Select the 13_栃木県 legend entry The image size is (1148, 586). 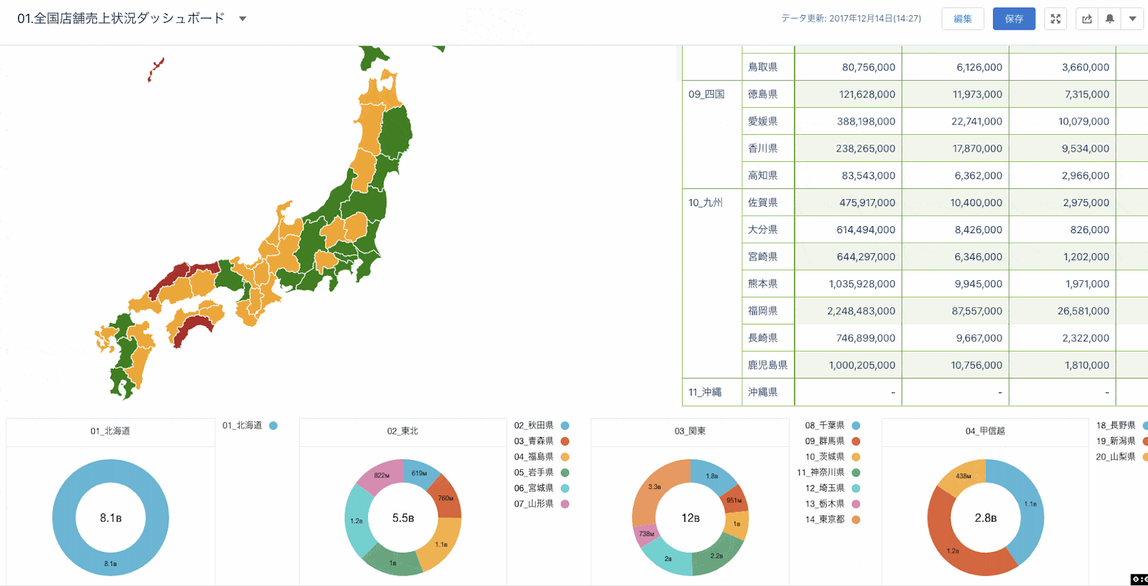pyautogui.click(x=832, y=504)
